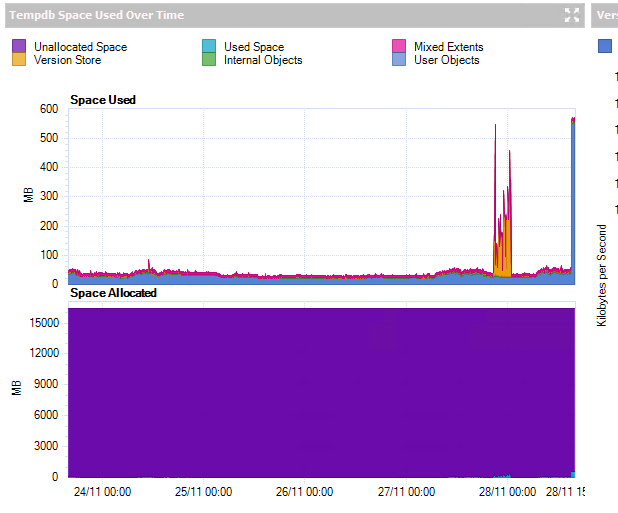Click the Space Allocated chart title
This screenshot has height=513, width=618.
(x=114, y=293)
